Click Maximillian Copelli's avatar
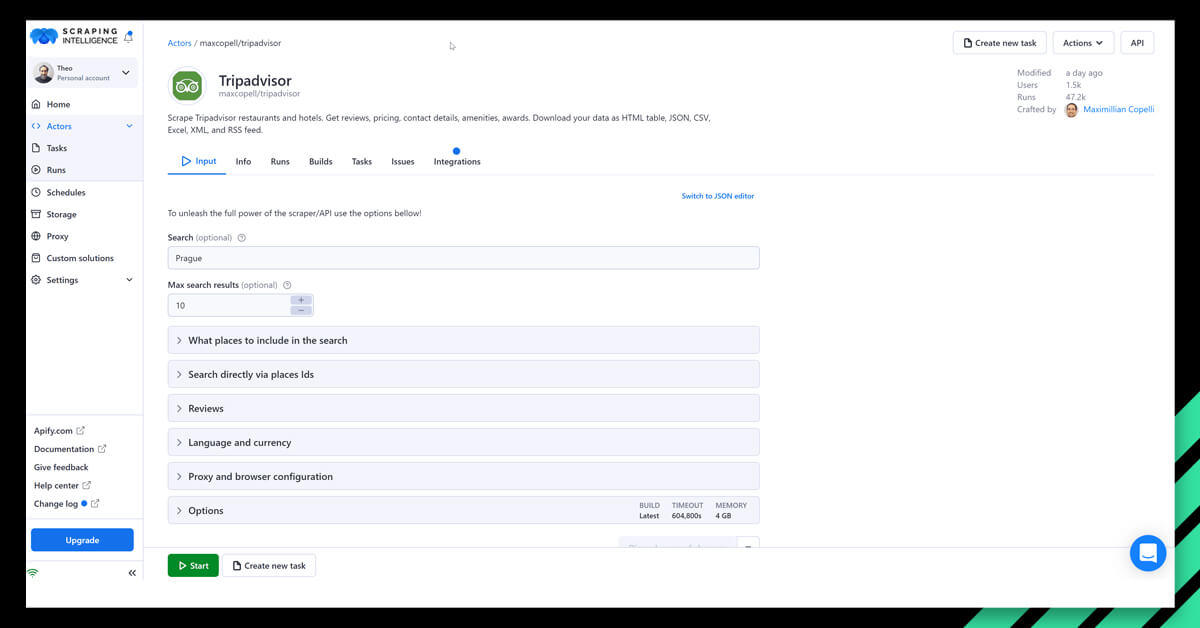Screen dimensions: 1200x628 point(1071,110)
